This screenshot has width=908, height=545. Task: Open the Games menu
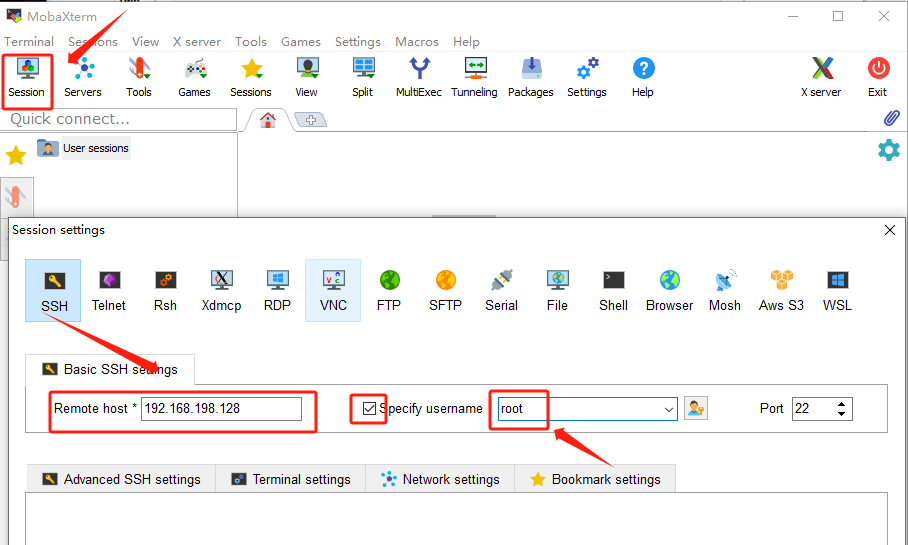pos(301,42)
